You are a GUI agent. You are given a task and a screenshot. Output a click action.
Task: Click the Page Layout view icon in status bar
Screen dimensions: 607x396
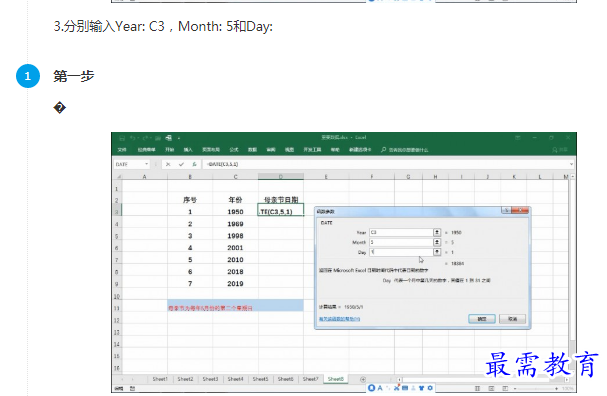(x=491, y=388)
